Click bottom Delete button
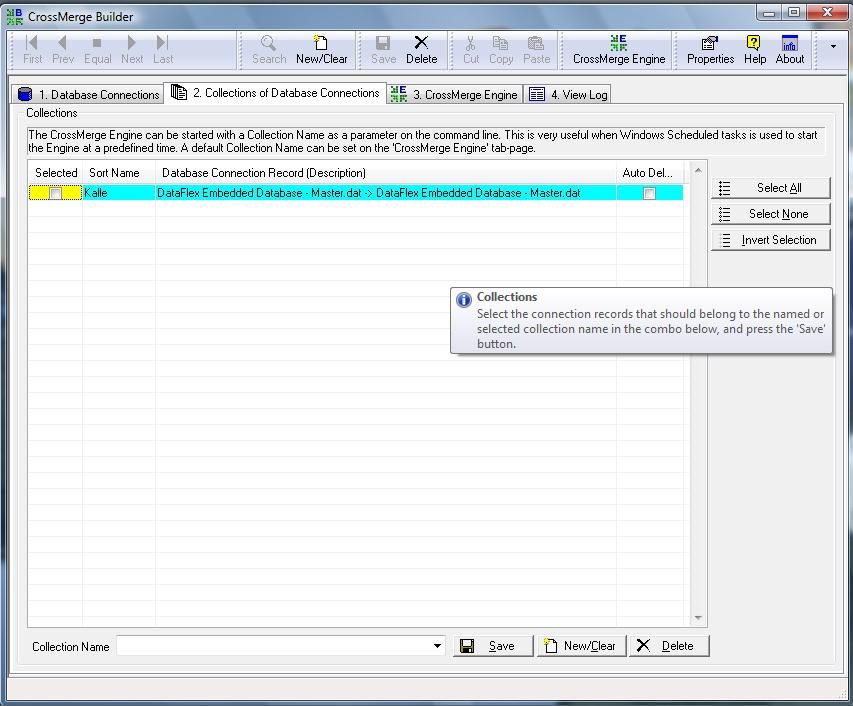 coord(669,646)
